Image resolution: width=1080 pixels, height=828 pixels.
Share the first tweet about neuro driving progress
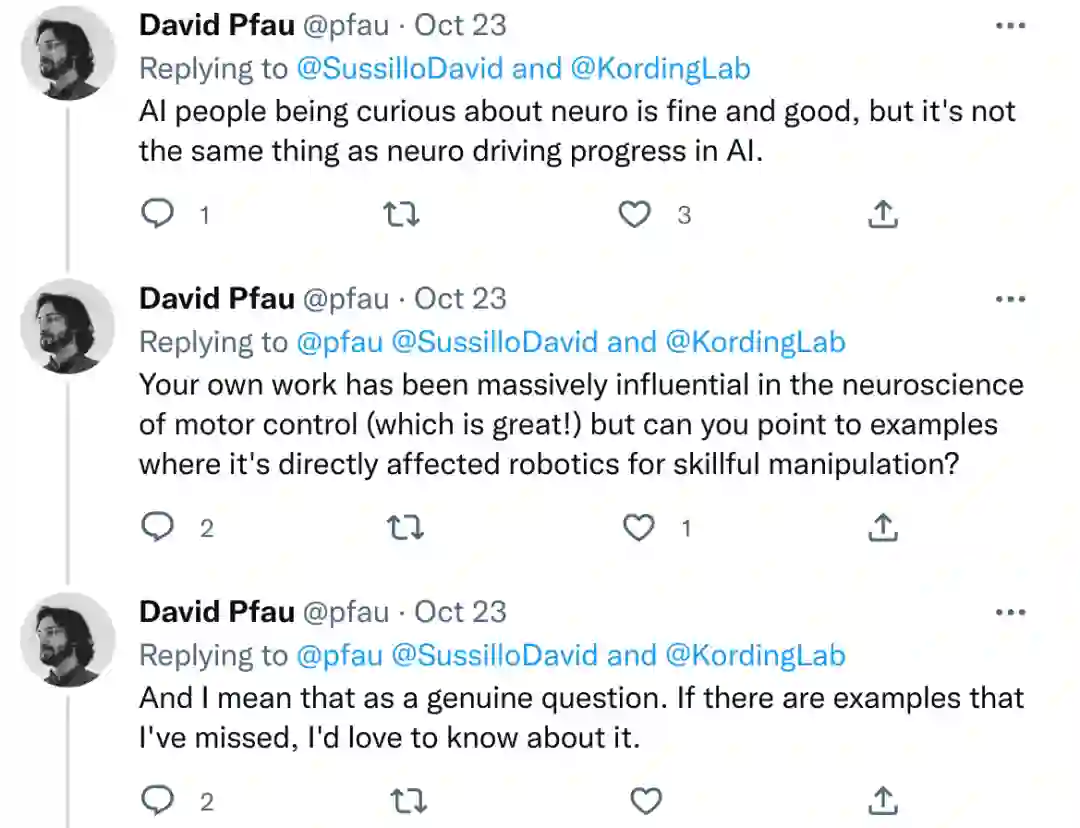[882, 214]
